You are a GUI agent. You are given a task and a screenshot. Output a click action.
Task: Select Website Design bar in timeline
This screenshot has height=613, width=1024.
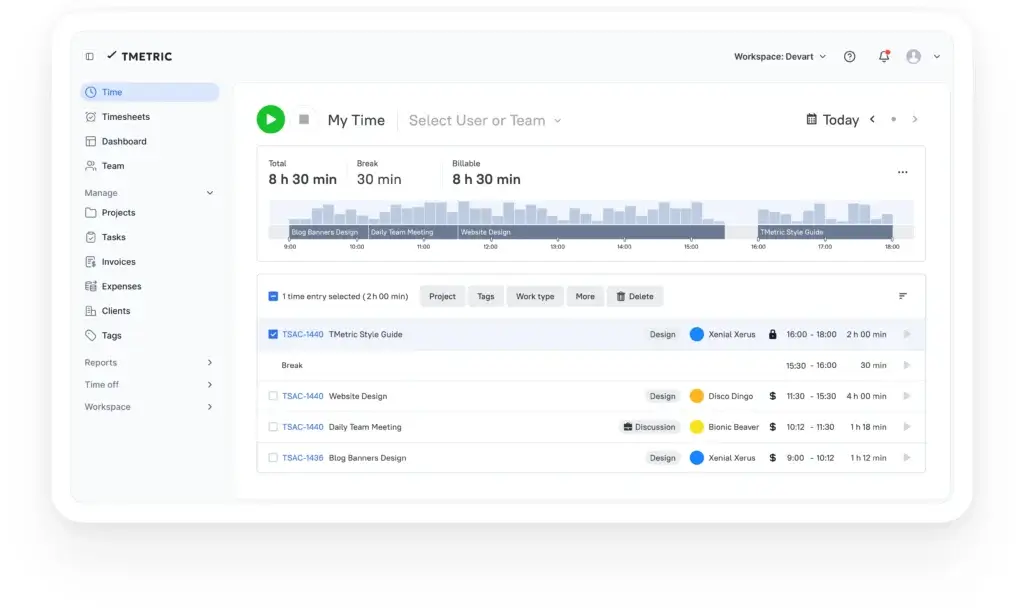click(x=591, y=232)
